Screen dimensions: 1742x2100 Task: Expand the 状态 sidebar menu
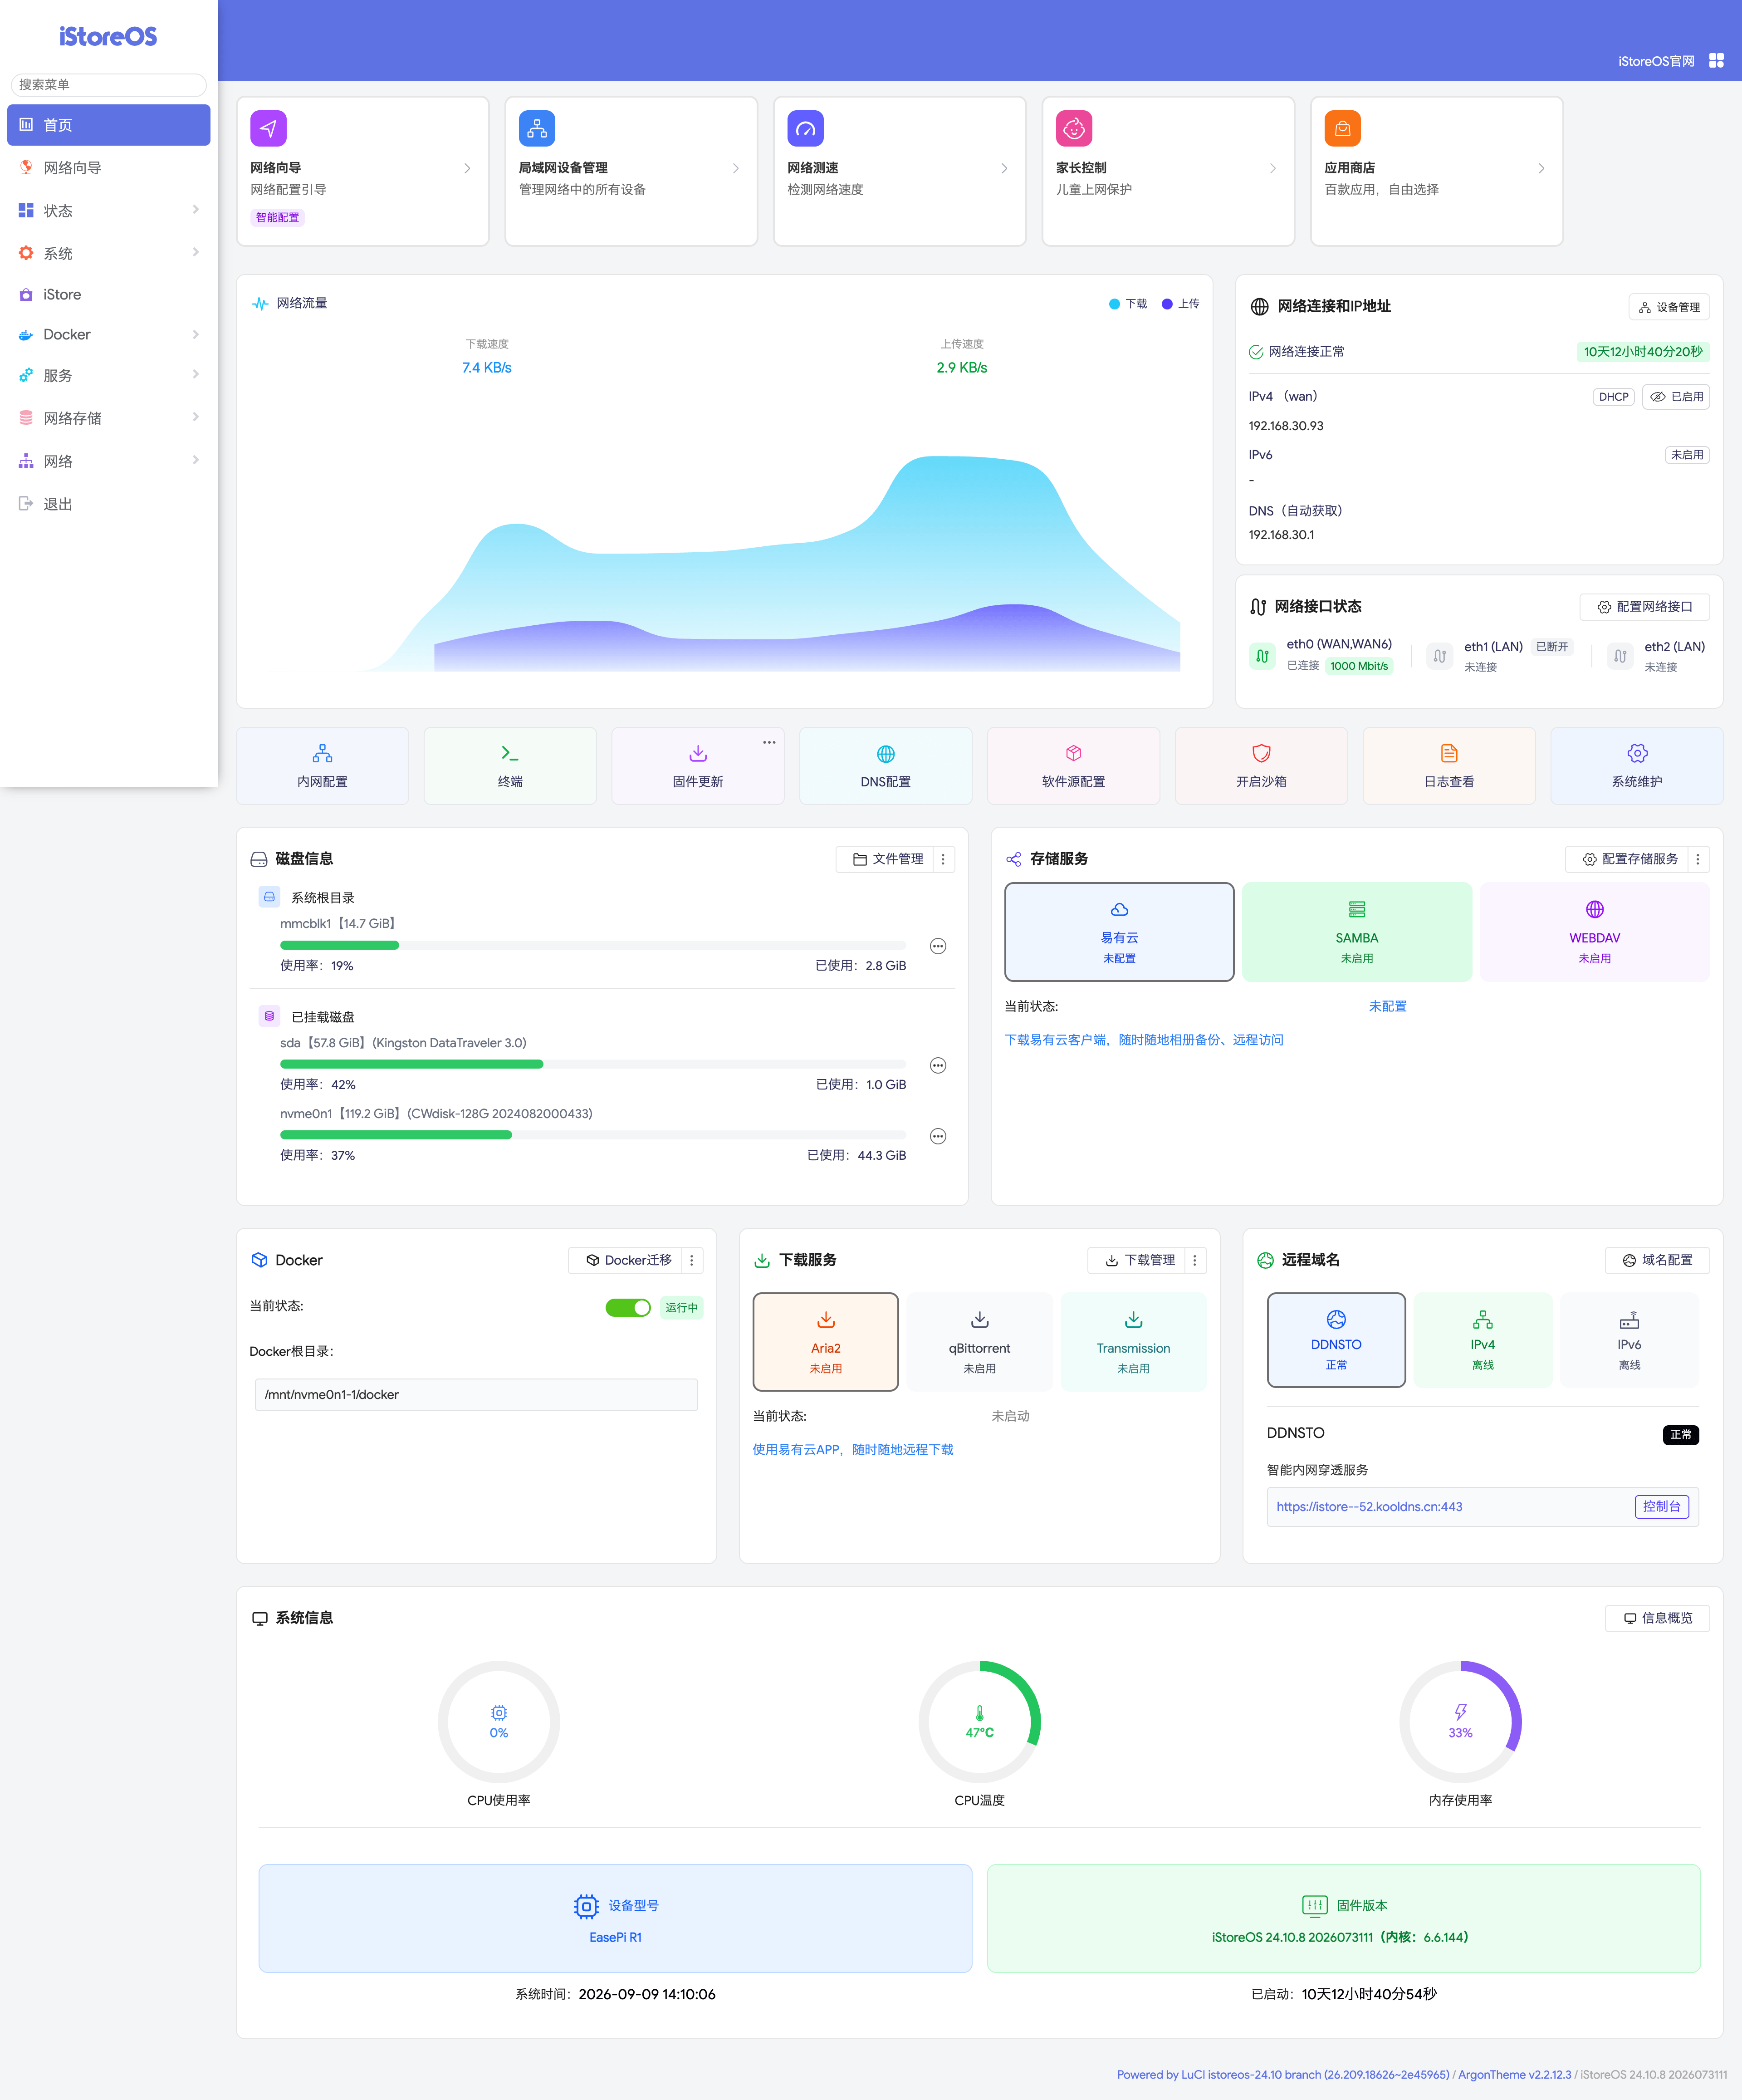pos(109,210)
